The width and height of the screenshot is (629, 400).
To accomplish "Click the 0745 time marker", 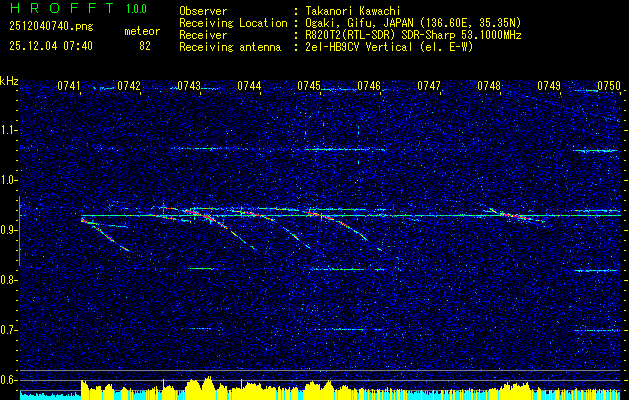I will tap(309, 86).
